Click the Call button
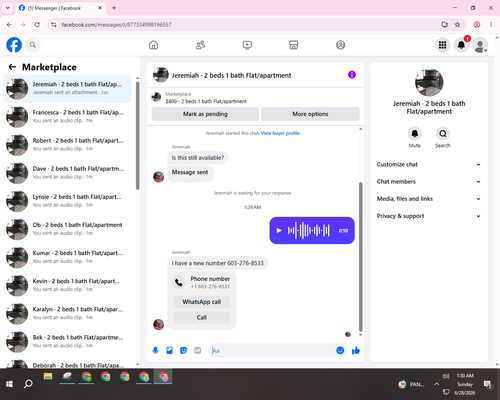The image size is (500, 400). pyautogui.click(x=202, y=317)
